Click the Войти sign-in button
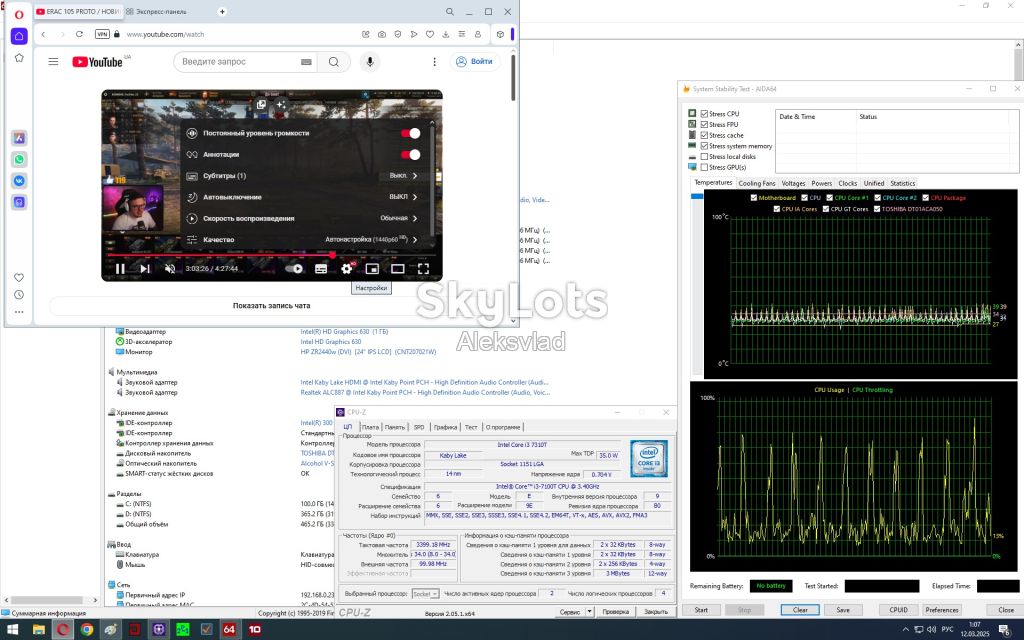This screenshot has height=640, width=1024. [475, 61]
